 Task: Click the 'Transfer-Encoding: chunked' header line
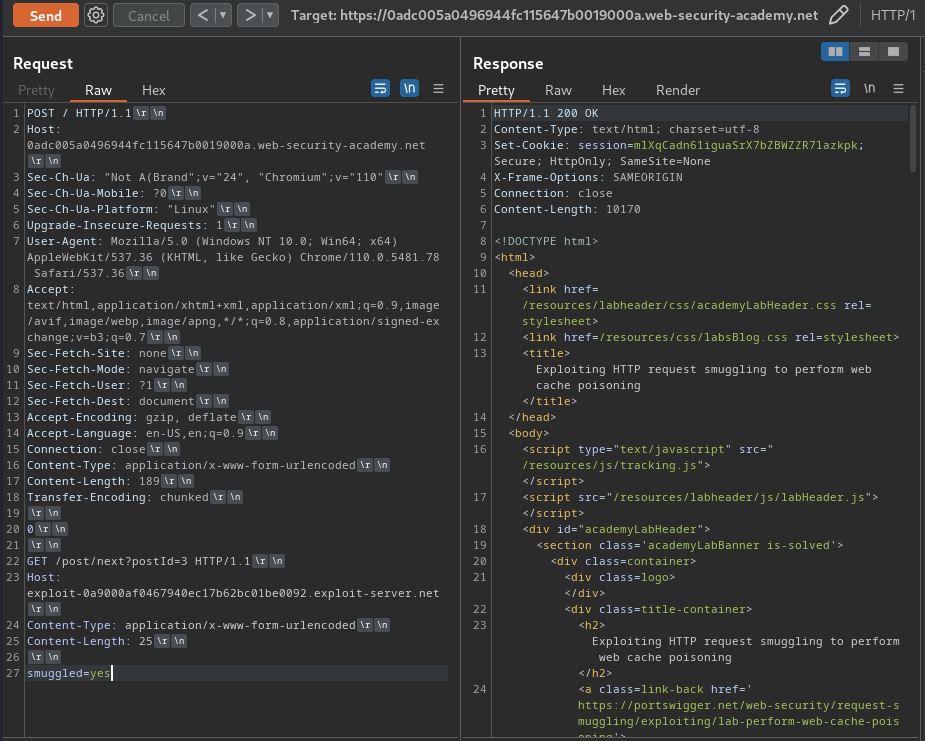coord(117,497)
